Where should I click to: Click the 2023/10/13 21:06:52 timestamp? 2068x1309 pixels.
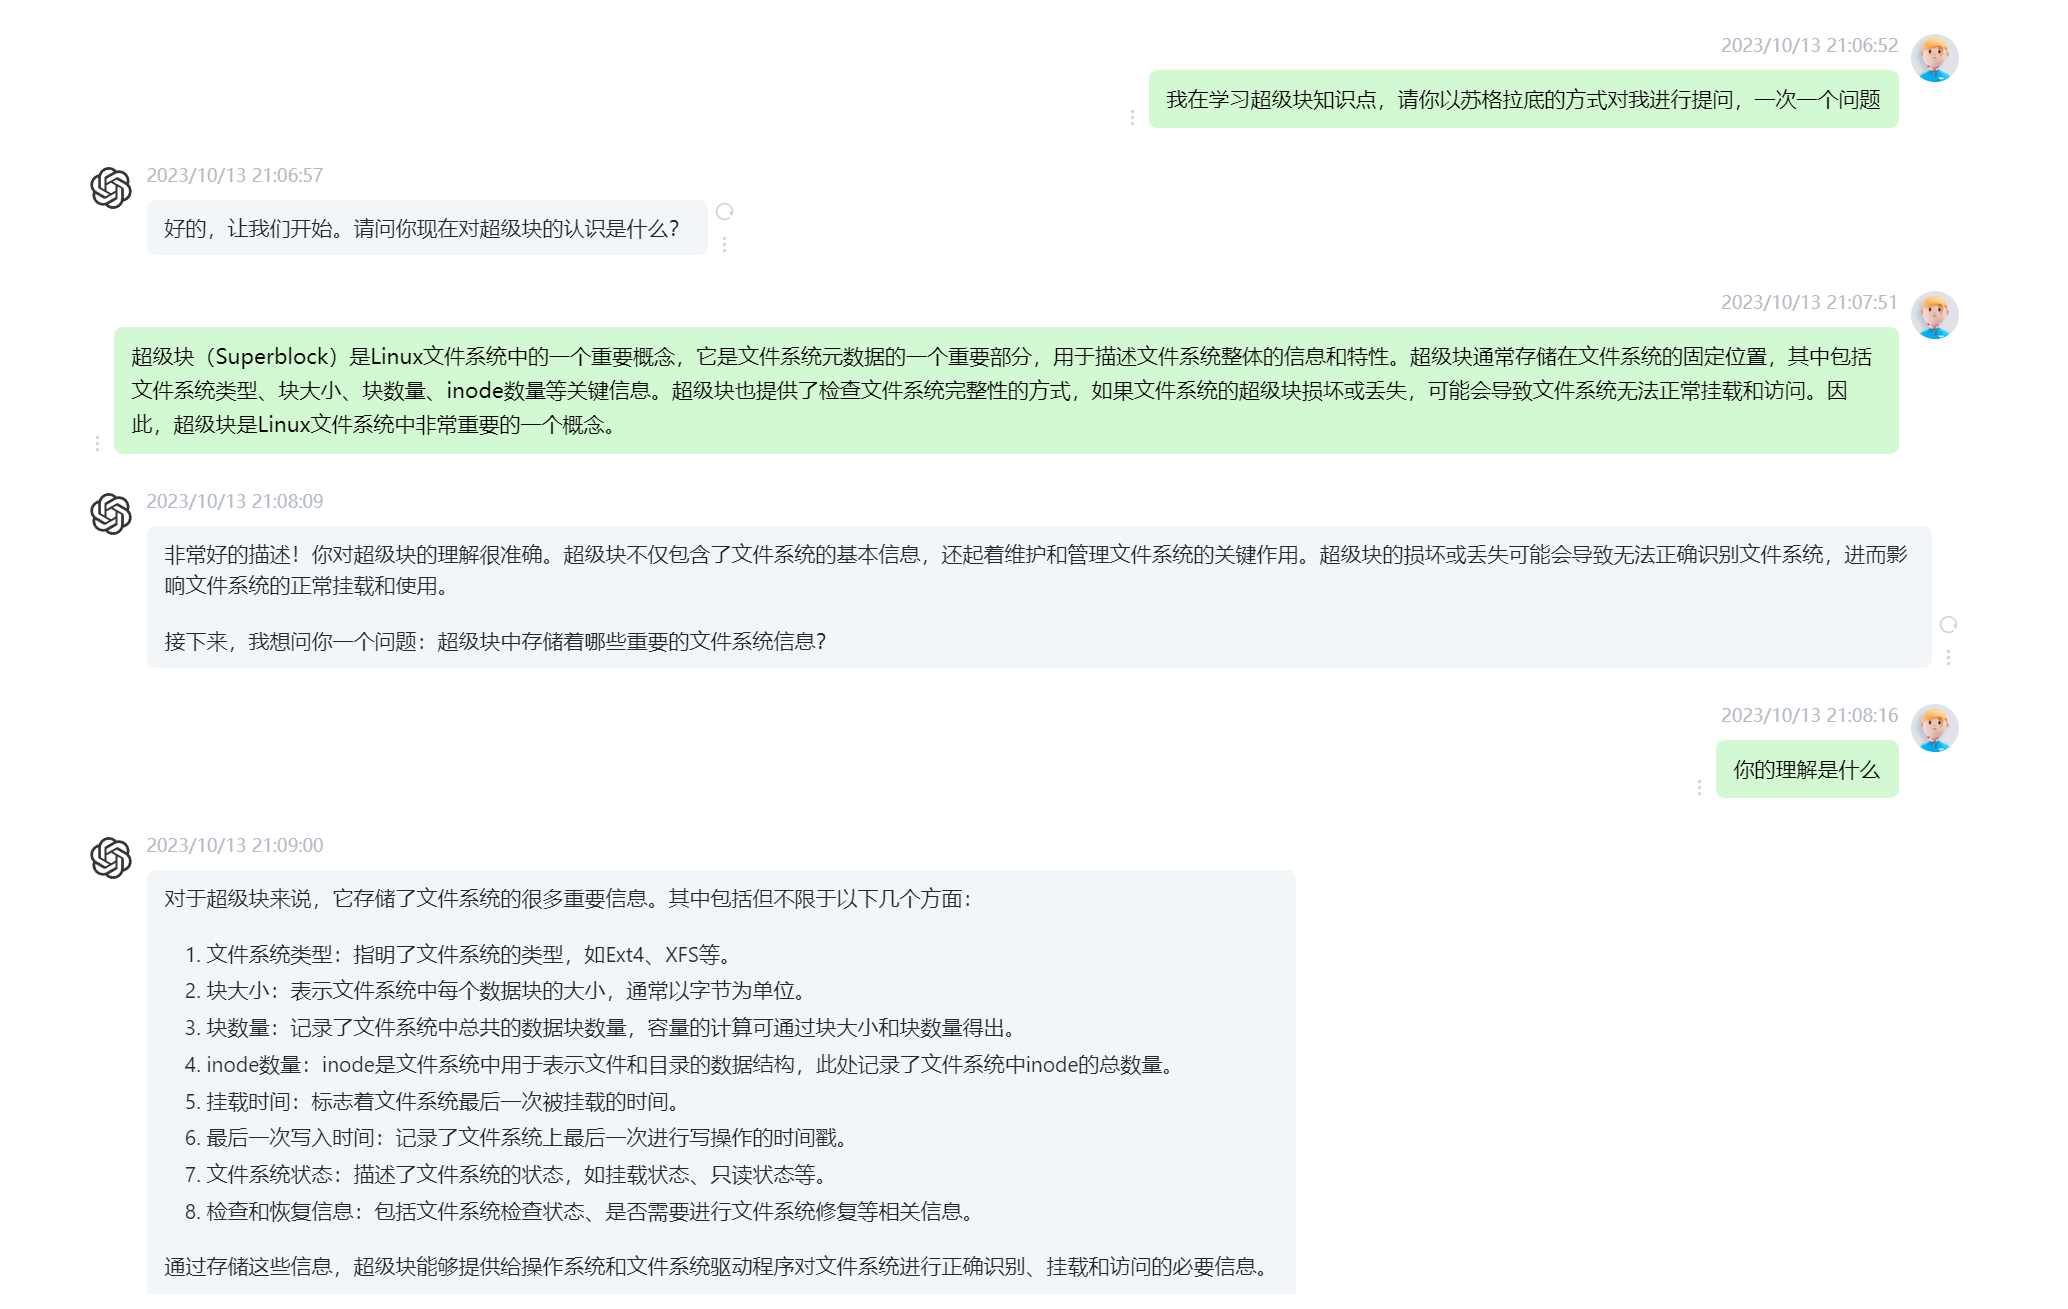click(x=1808, y=45)
